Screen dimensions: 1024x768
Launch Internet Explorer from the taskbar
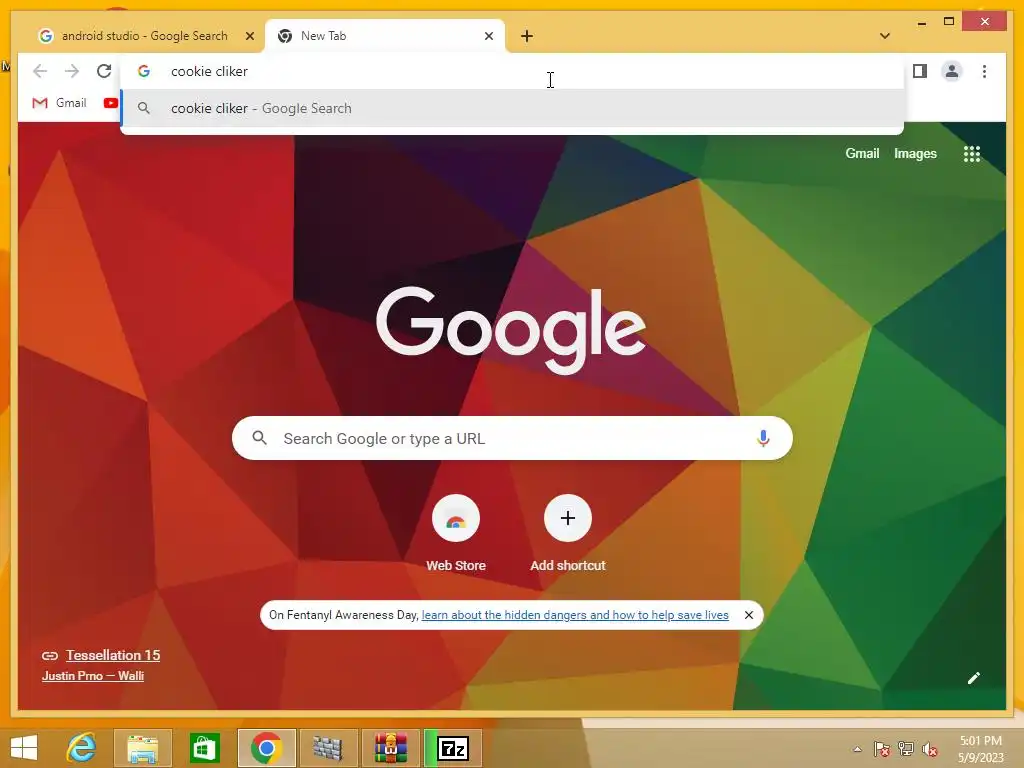[82, 748]
